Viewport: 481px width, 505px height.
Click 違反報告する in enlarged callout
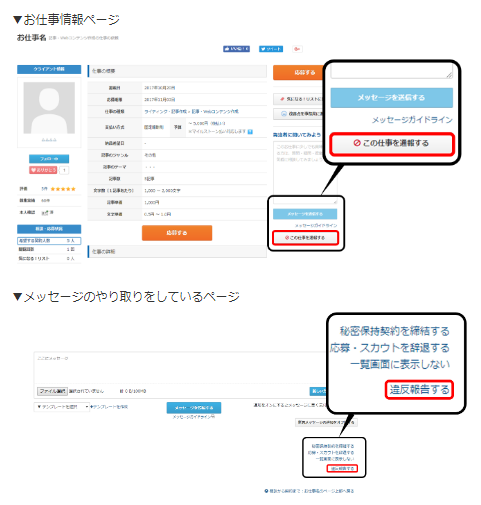(x=419, y=389)
